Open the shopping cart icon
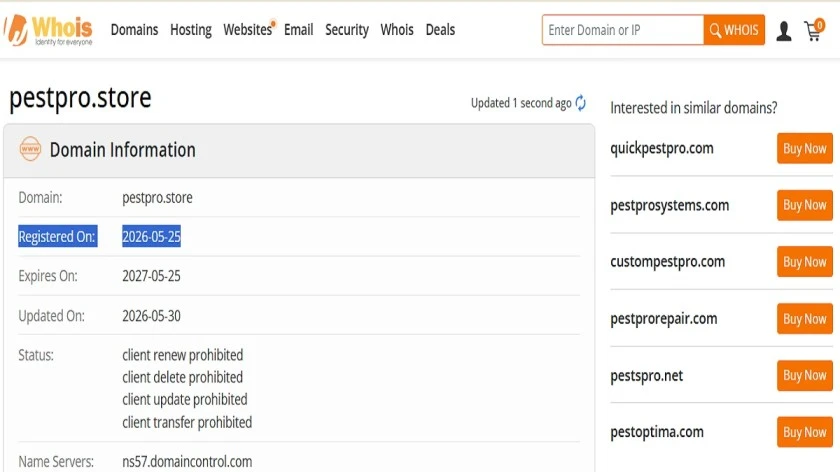Viewport: 840px width, 472px height. click(x=814, y=30)
